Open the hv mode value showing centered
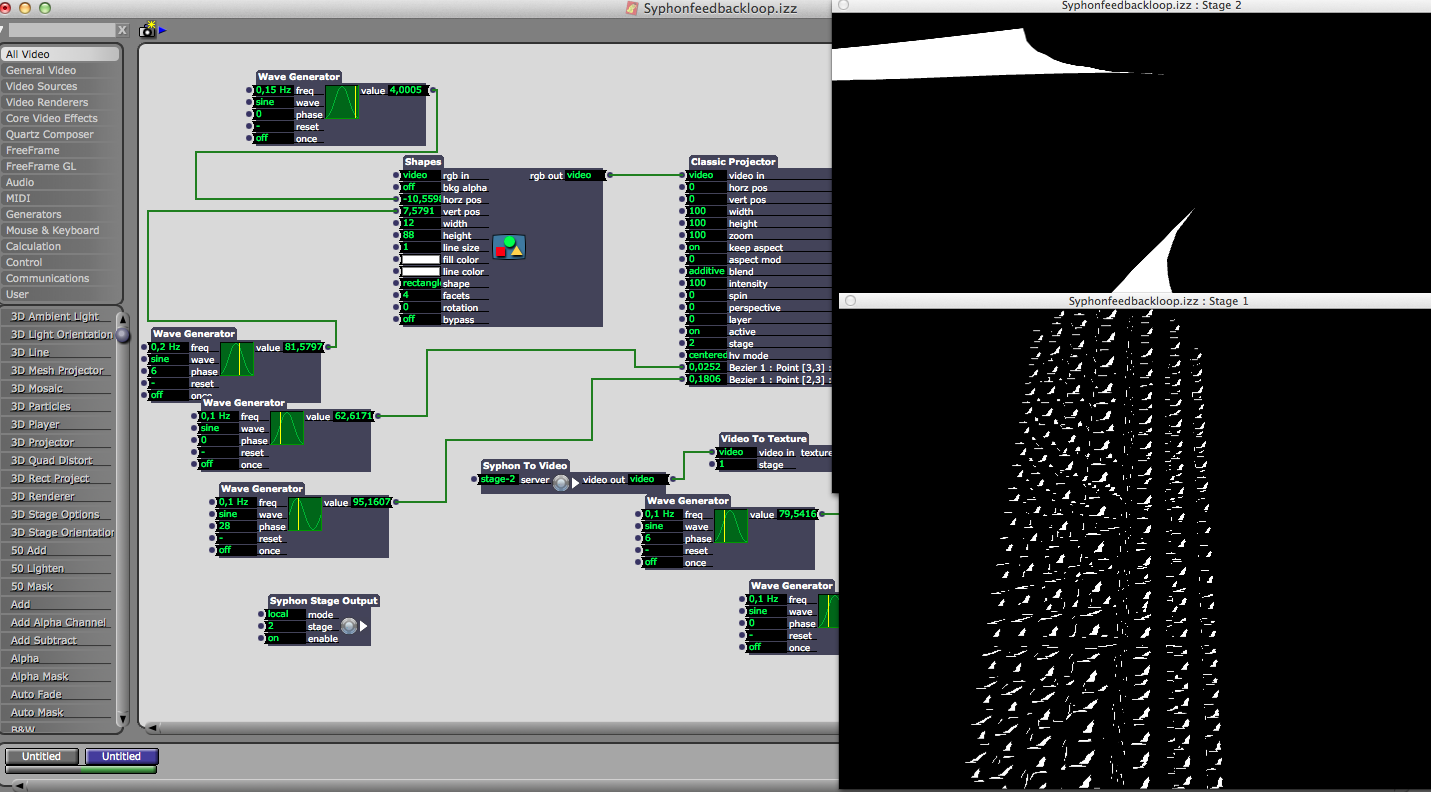1431x792 pixels. point(706,355)
